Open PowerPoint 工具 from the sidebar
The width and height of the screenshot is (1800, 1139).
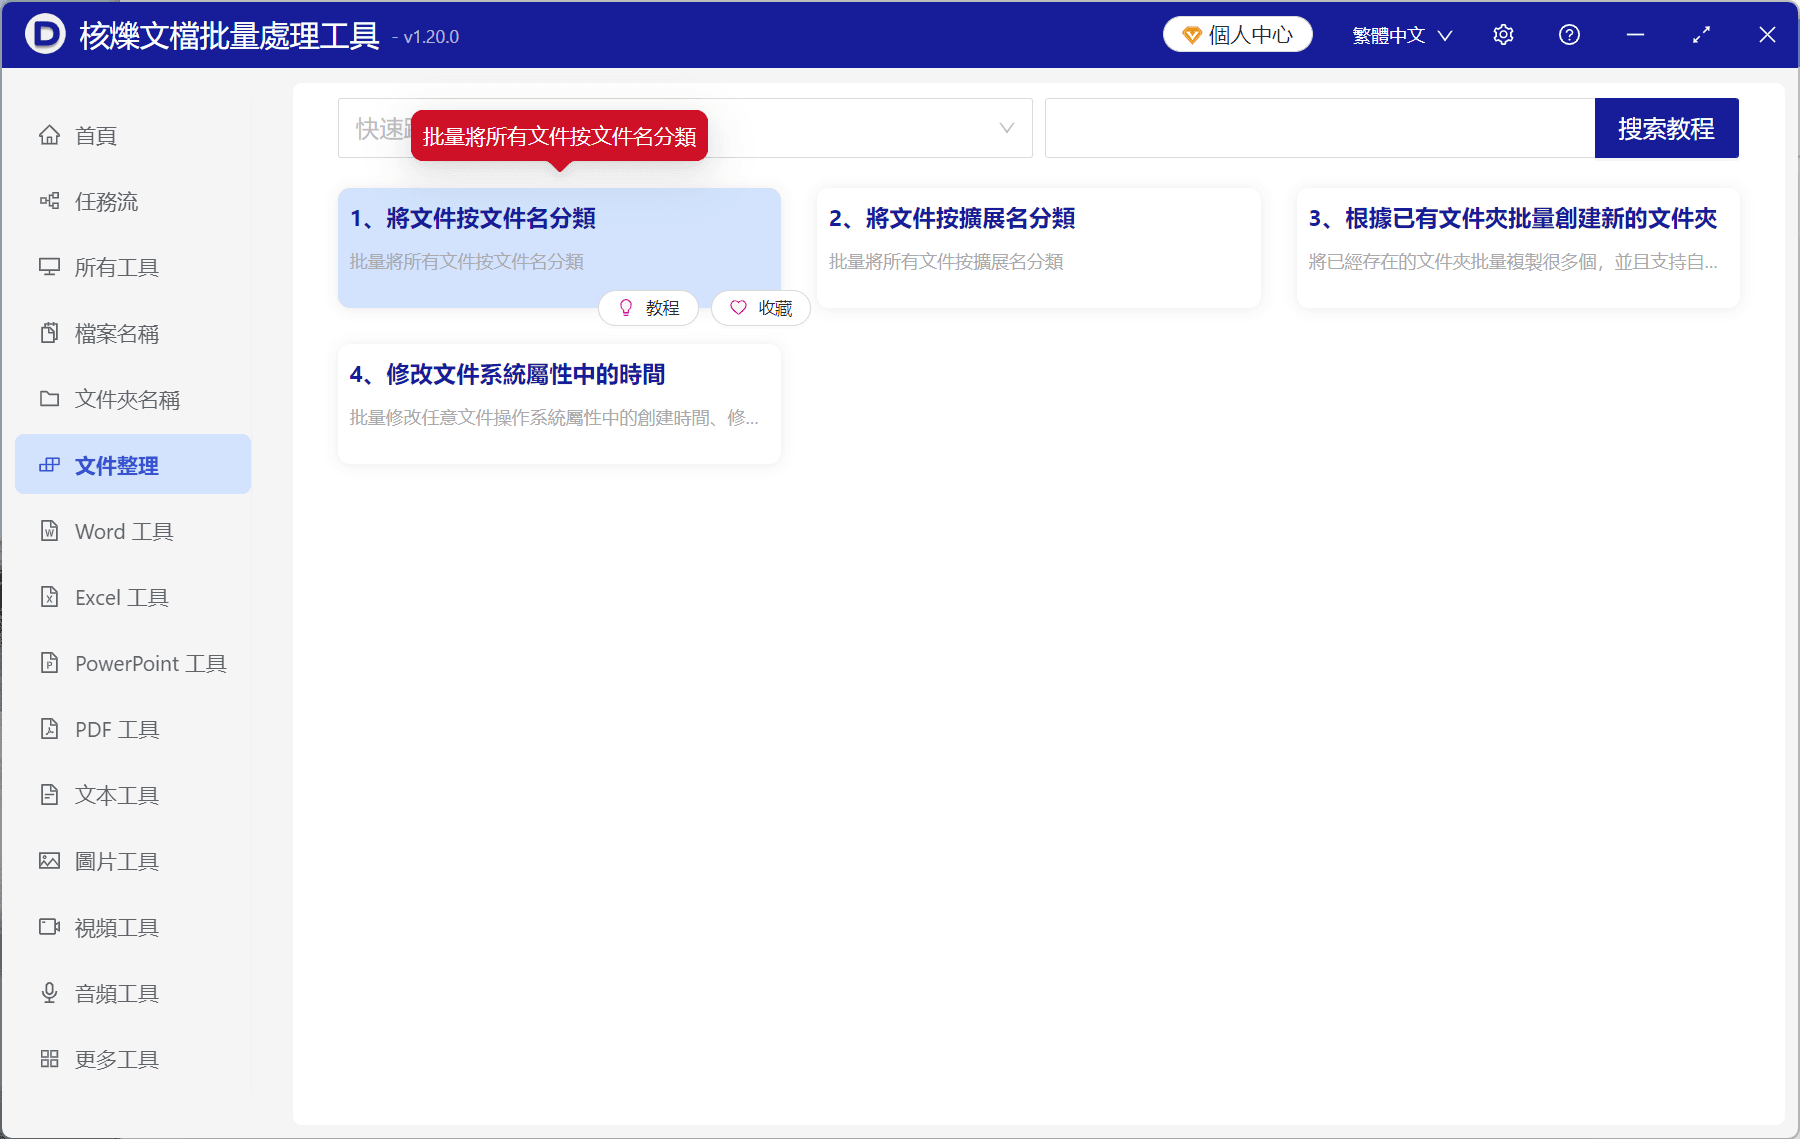coord(148,662)
